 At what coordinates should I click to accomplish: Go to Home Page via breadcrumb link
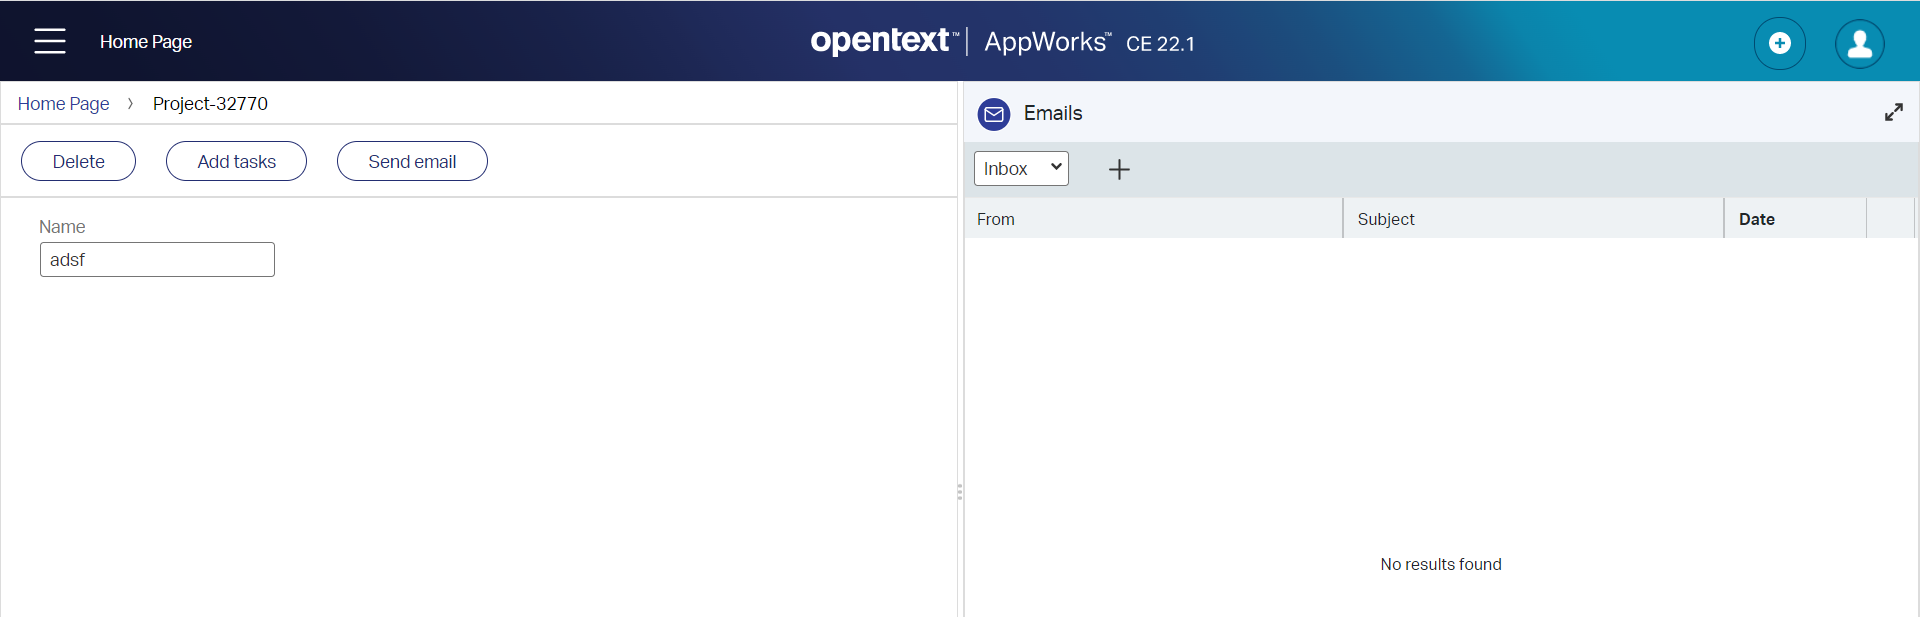(x=63, y=104)
